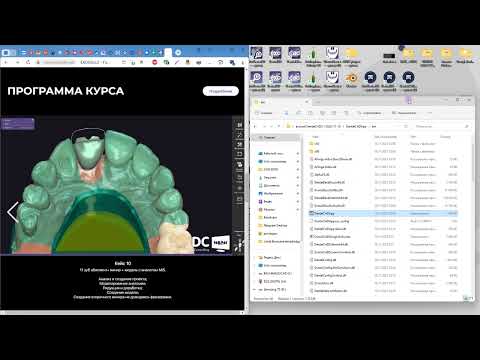Open the Сортировать dropdown
480x360 pixels.
369,113
